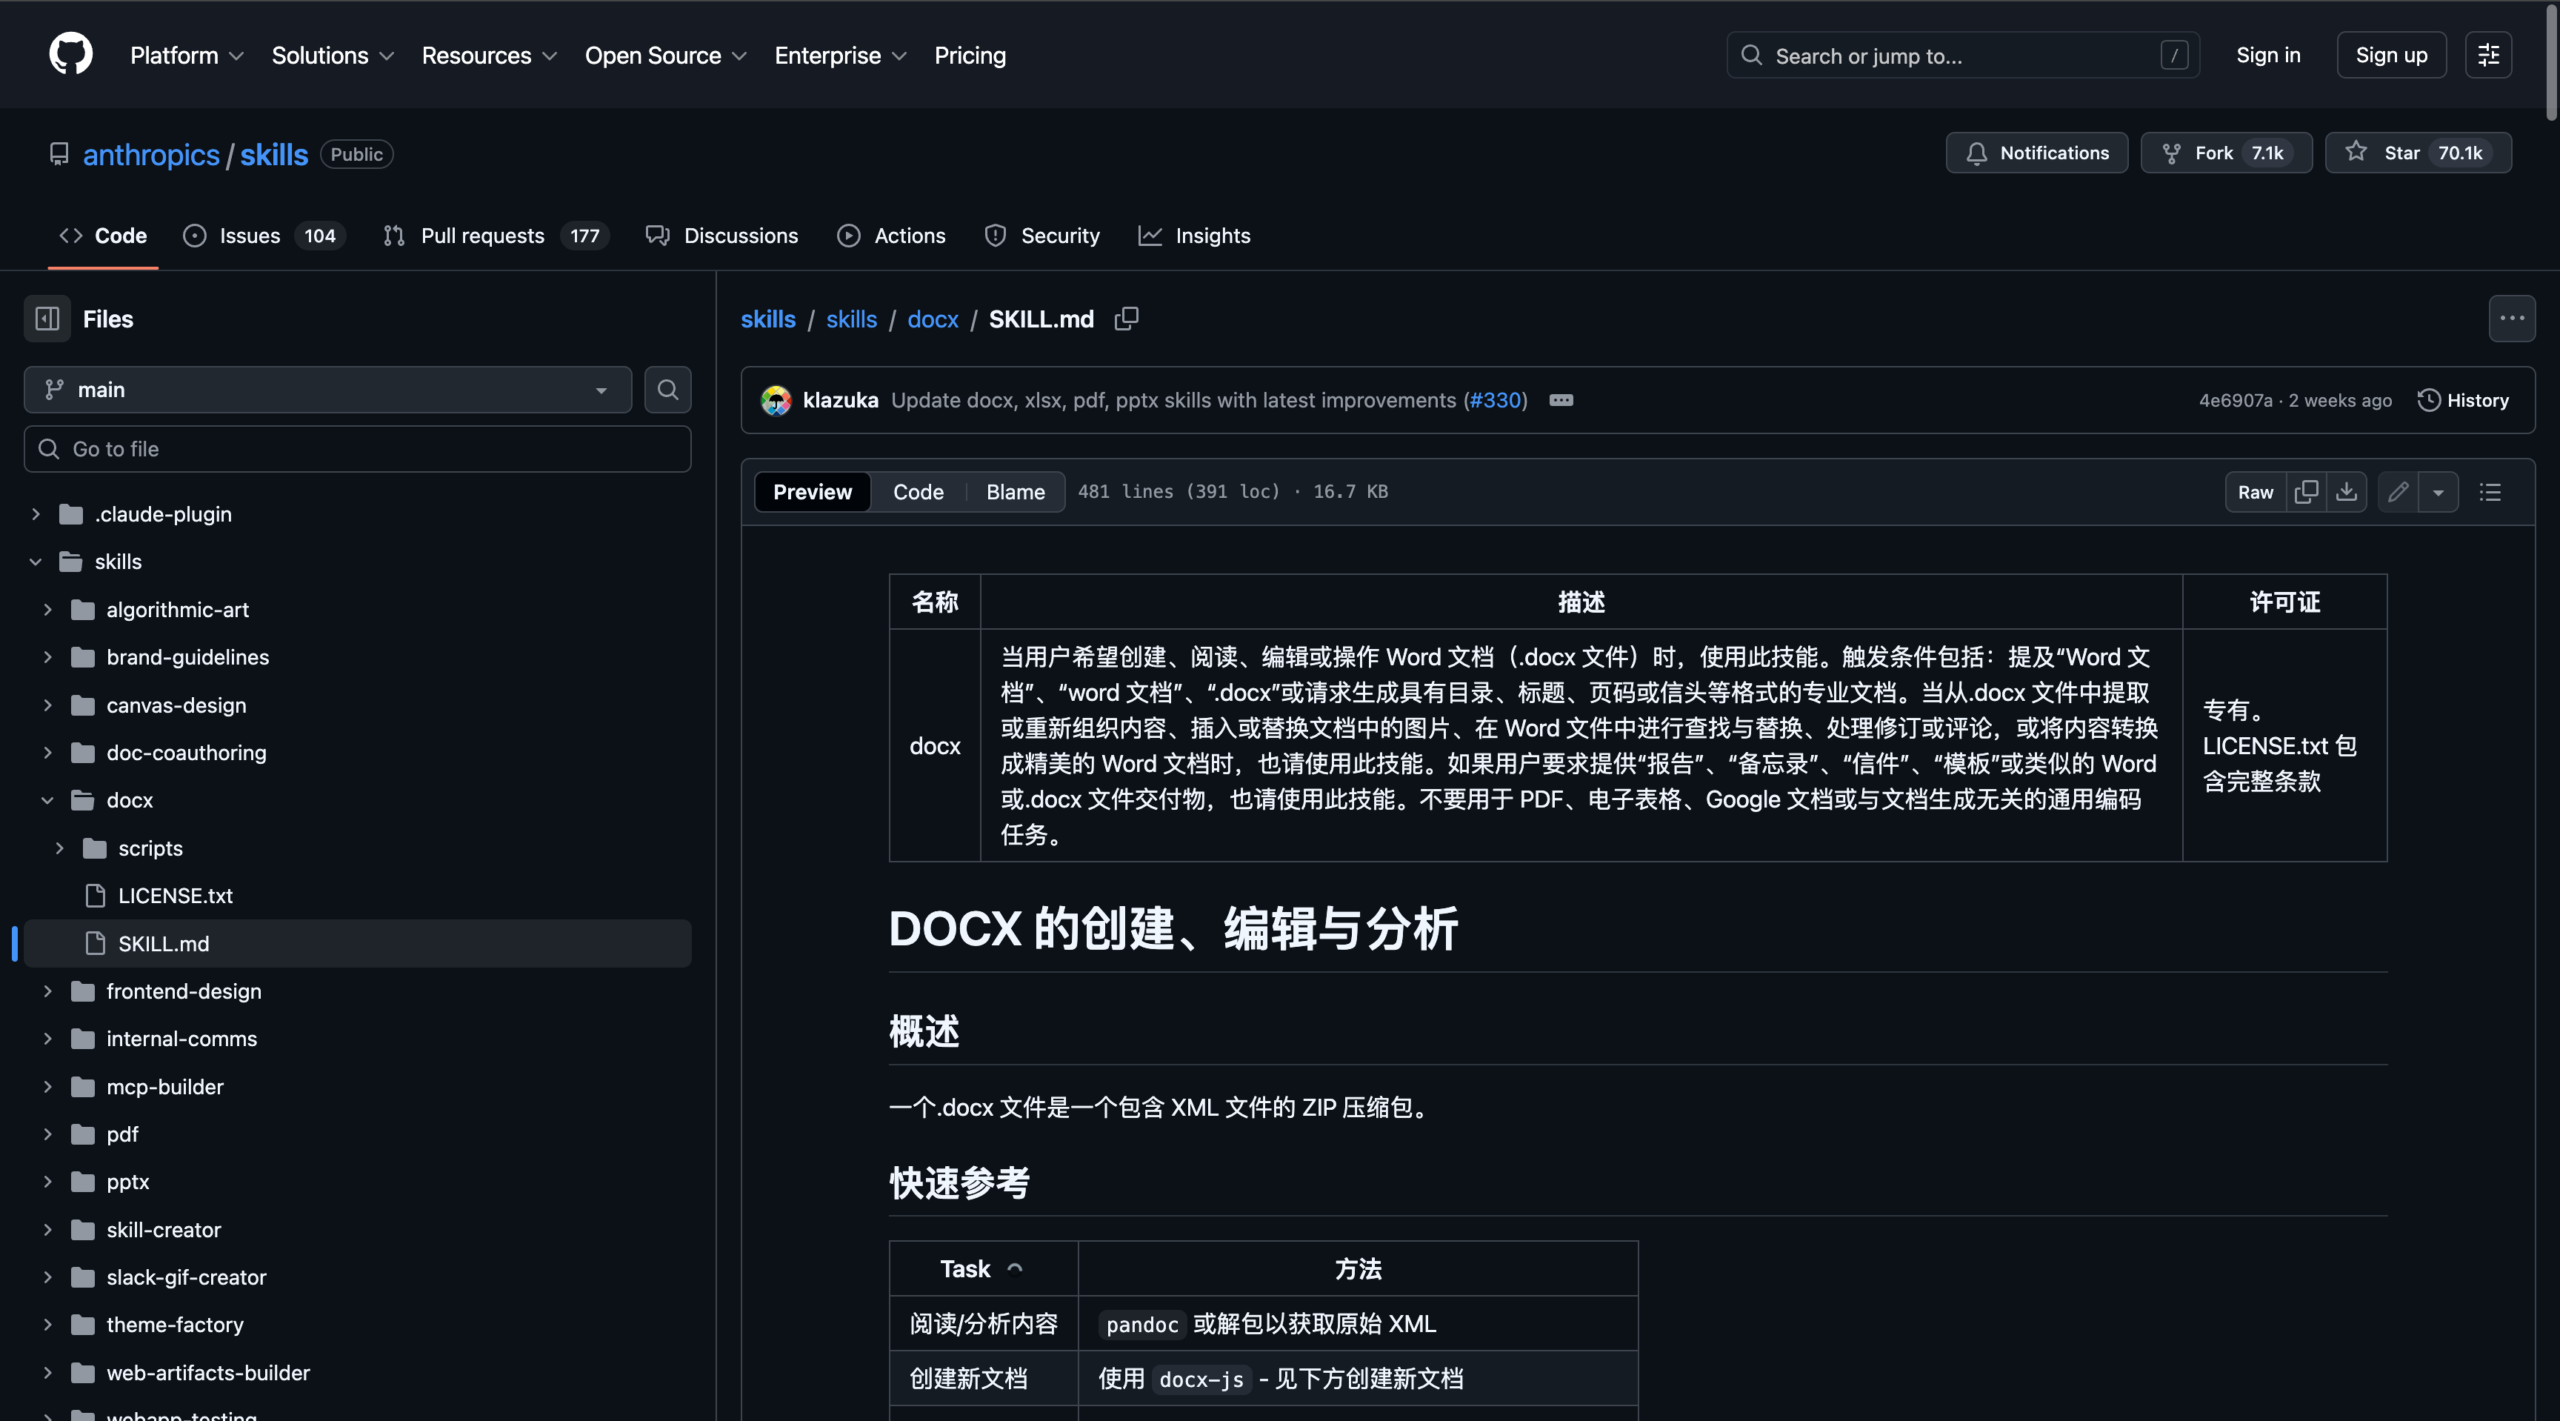Switch to the Blame tab
This screenshot has height=1421, width=2560.
1014,491
